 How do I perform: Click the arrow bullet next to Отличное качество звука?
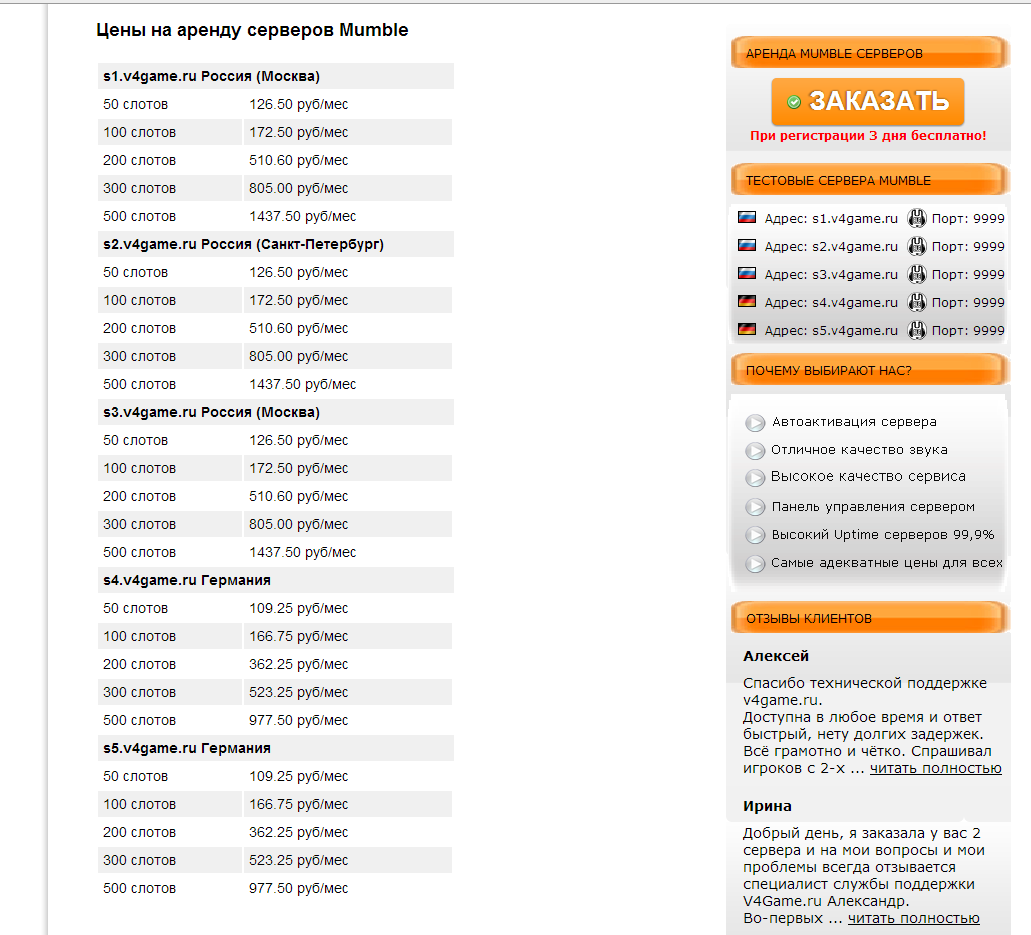[755, 450]
